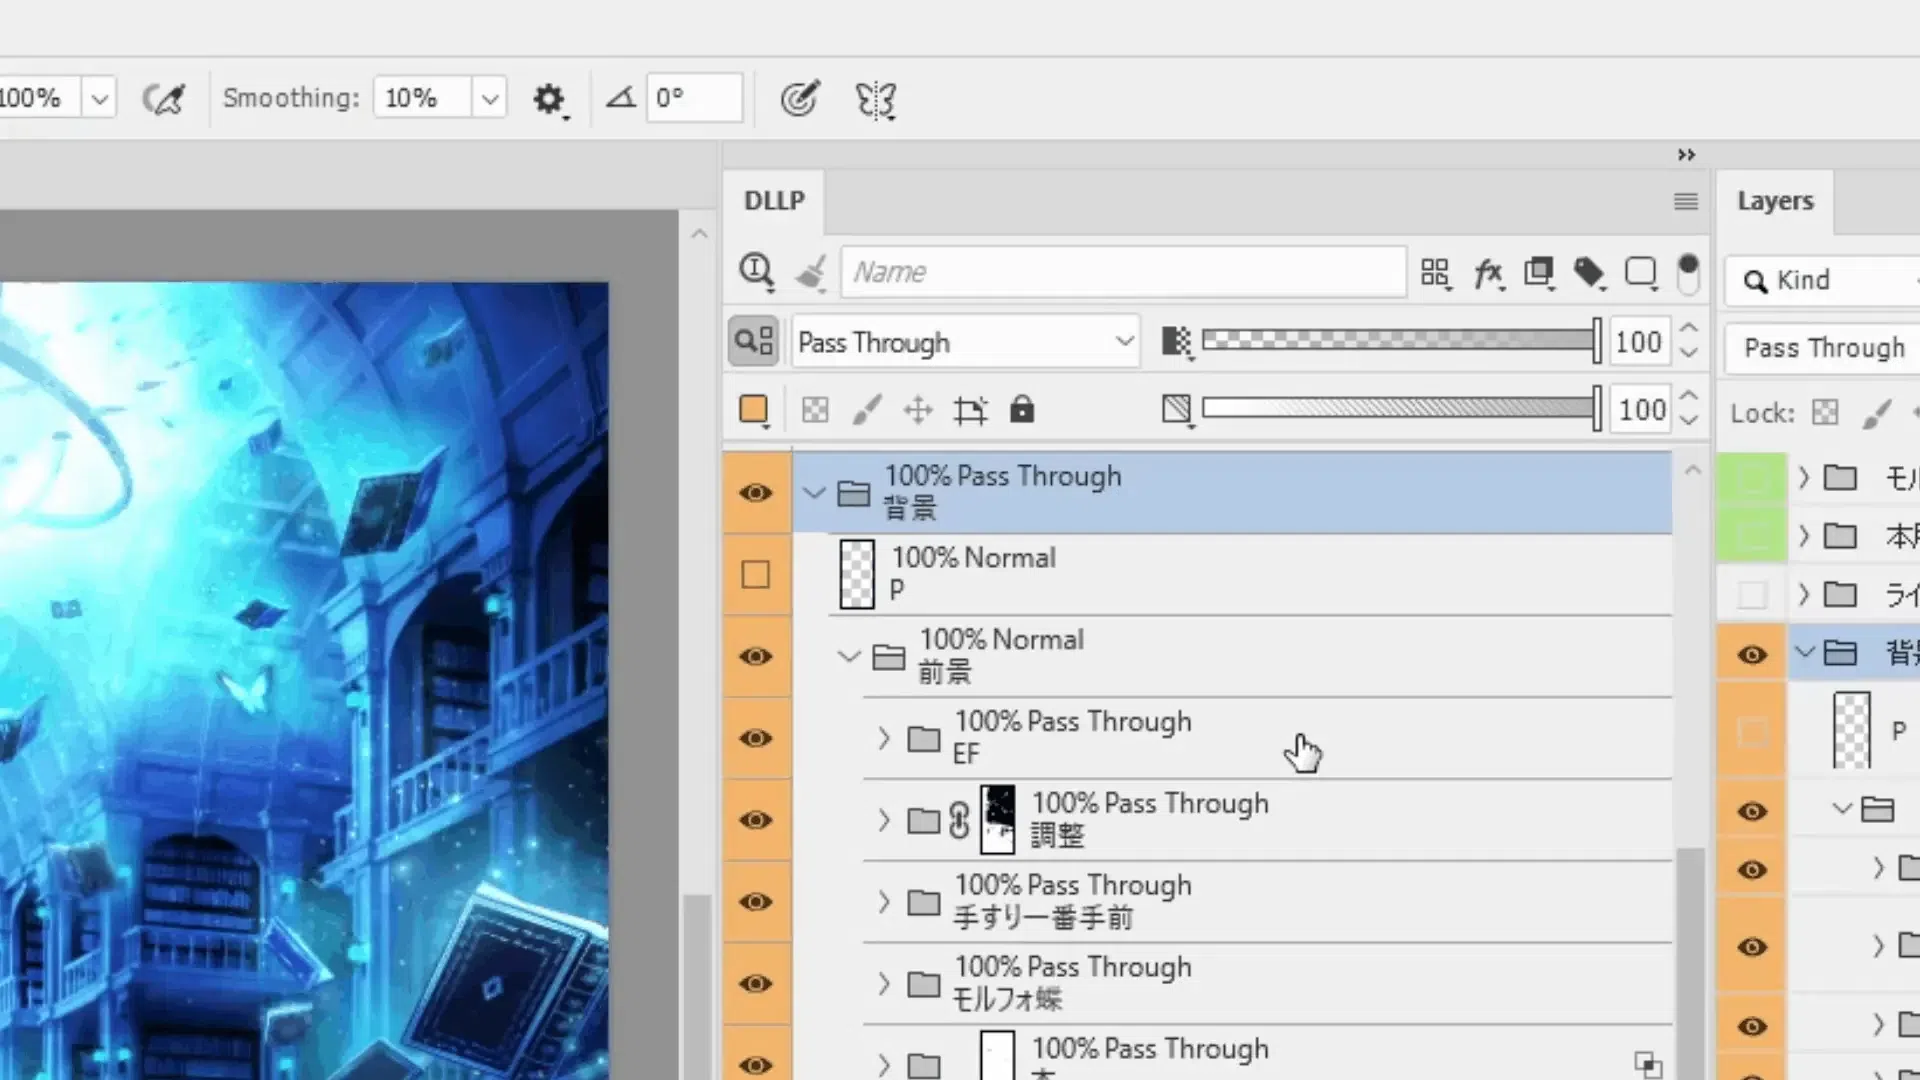The image size is (1920, 1080).
Task: Hide the 調整 group
Action: (x=756, y=821)
